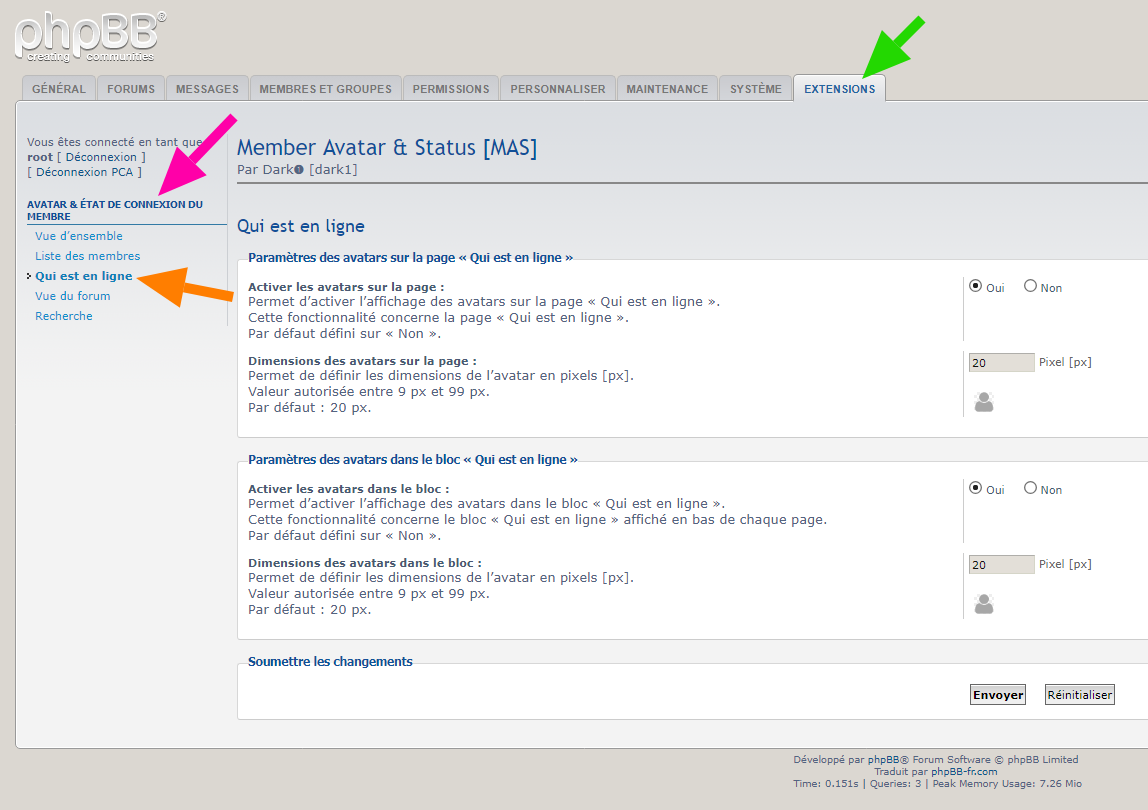Click the phpBB logo
The image size is (1148, 810).
(90, 36)
